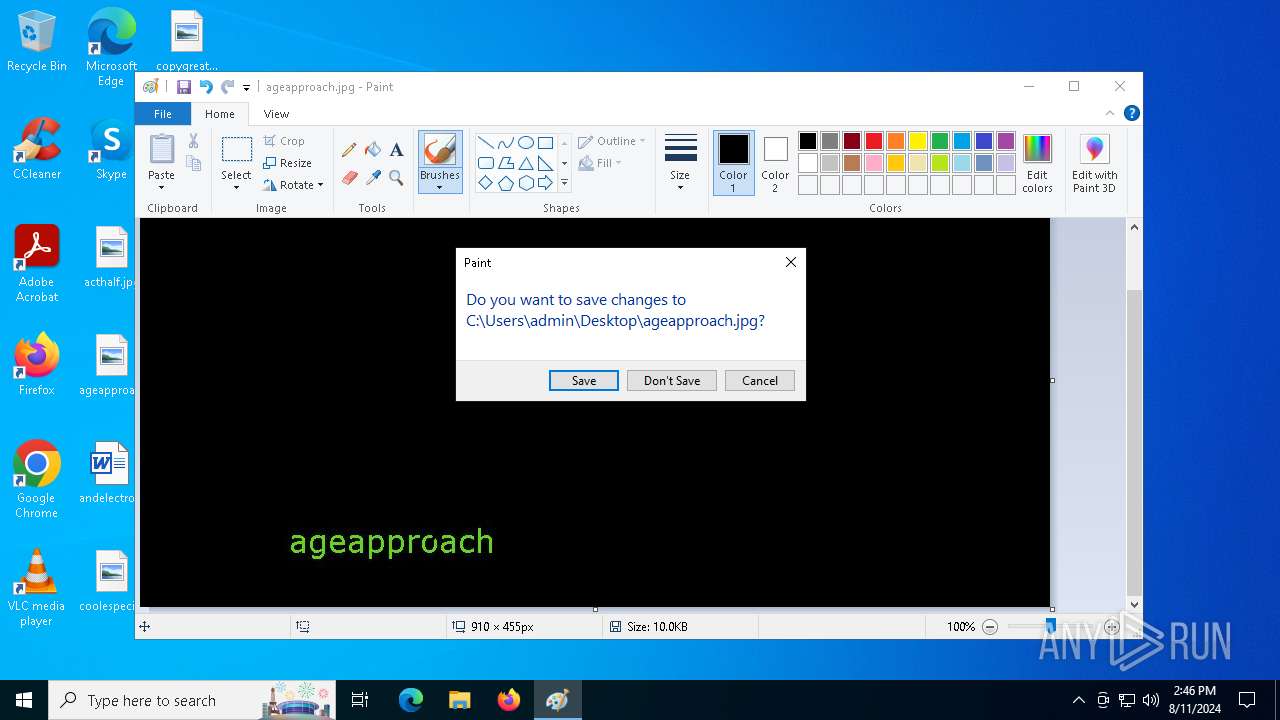The height and width of the screenshot is (720, 1280).
Task: Click the zoom slider handle
Action: [1050, 626]
